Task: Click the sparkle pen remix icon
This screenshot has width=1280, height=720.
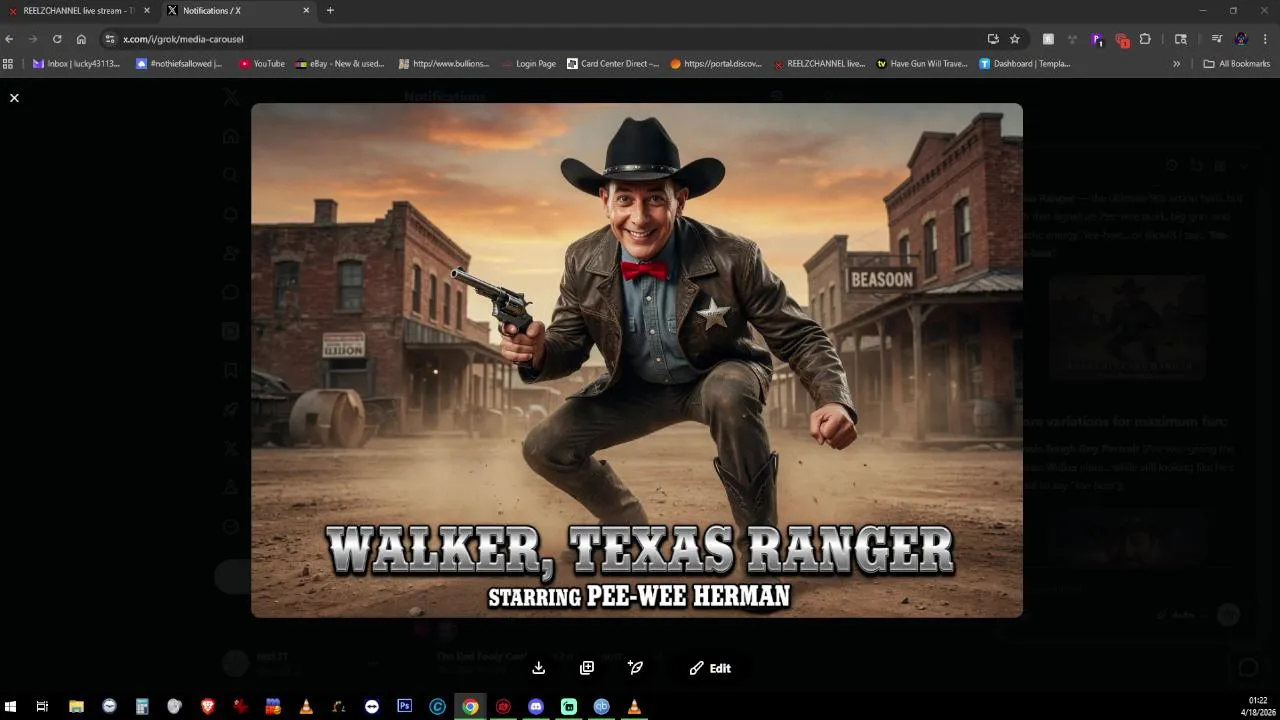Action: (x=635, y=668)
